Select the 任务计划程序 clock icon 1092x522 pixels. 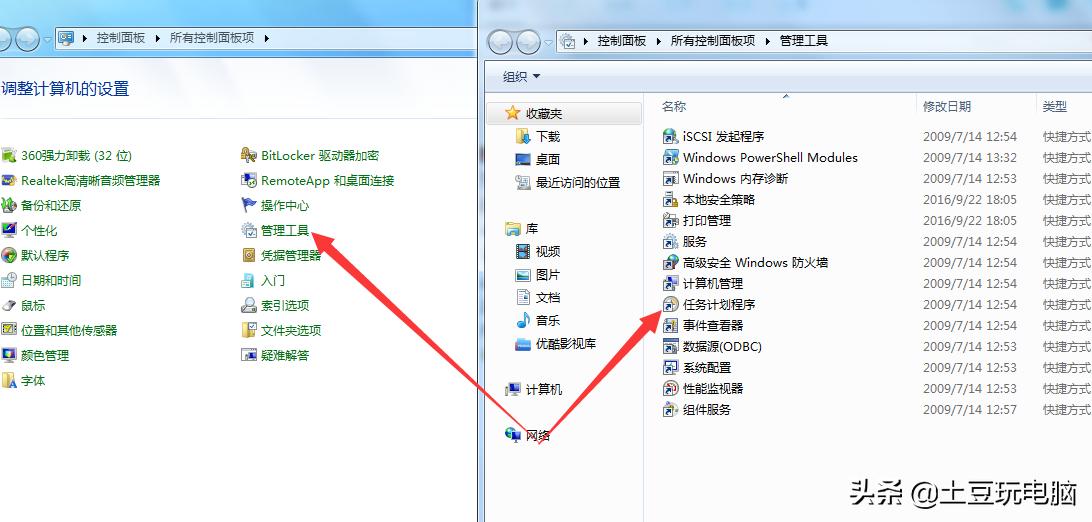tap(670, 304)
